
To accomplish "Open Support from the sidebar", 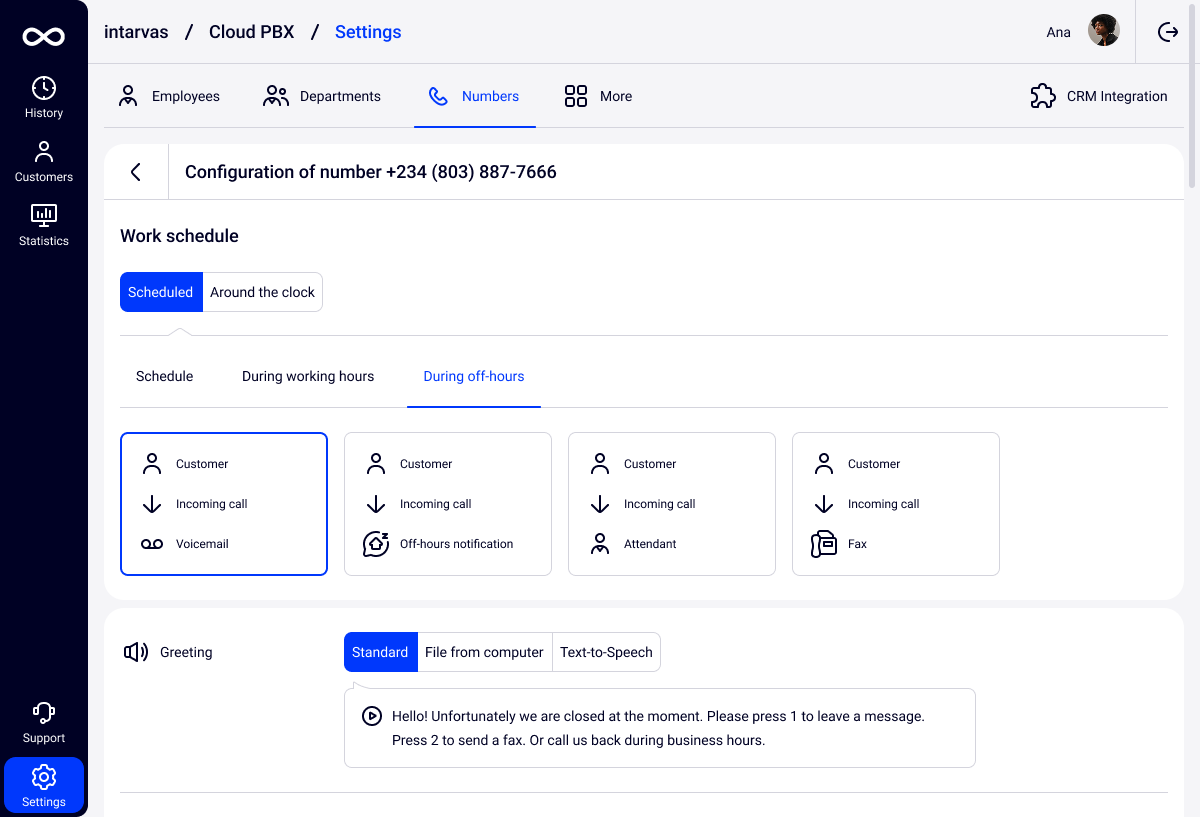I will (x=44, y=723).
